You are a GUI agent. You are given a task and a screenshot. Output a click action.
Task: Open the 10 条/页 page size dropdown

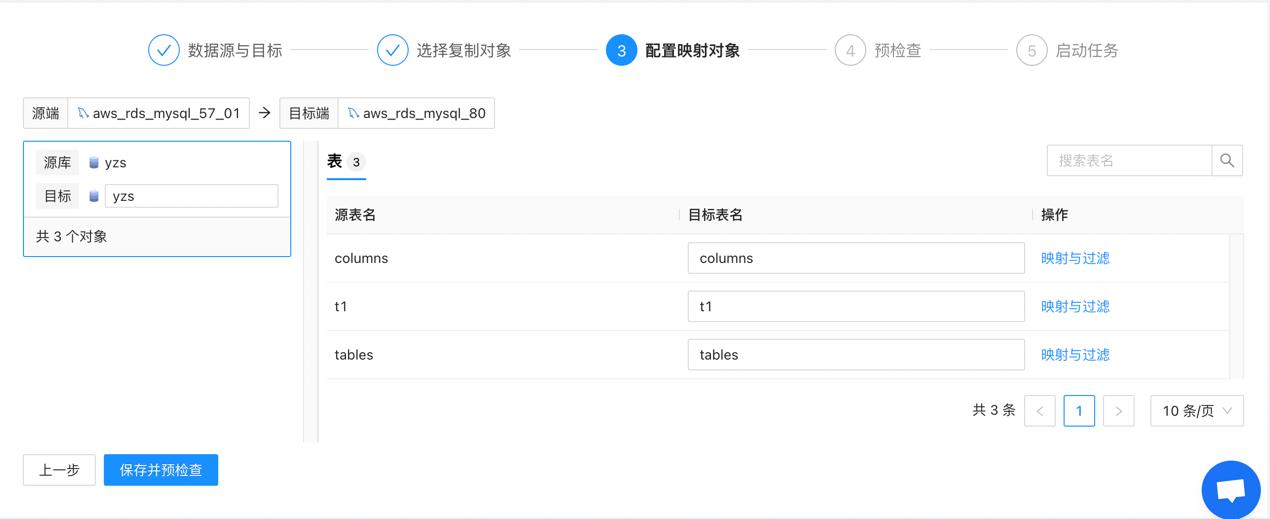pyautogui.click(x=1197, y=411)
